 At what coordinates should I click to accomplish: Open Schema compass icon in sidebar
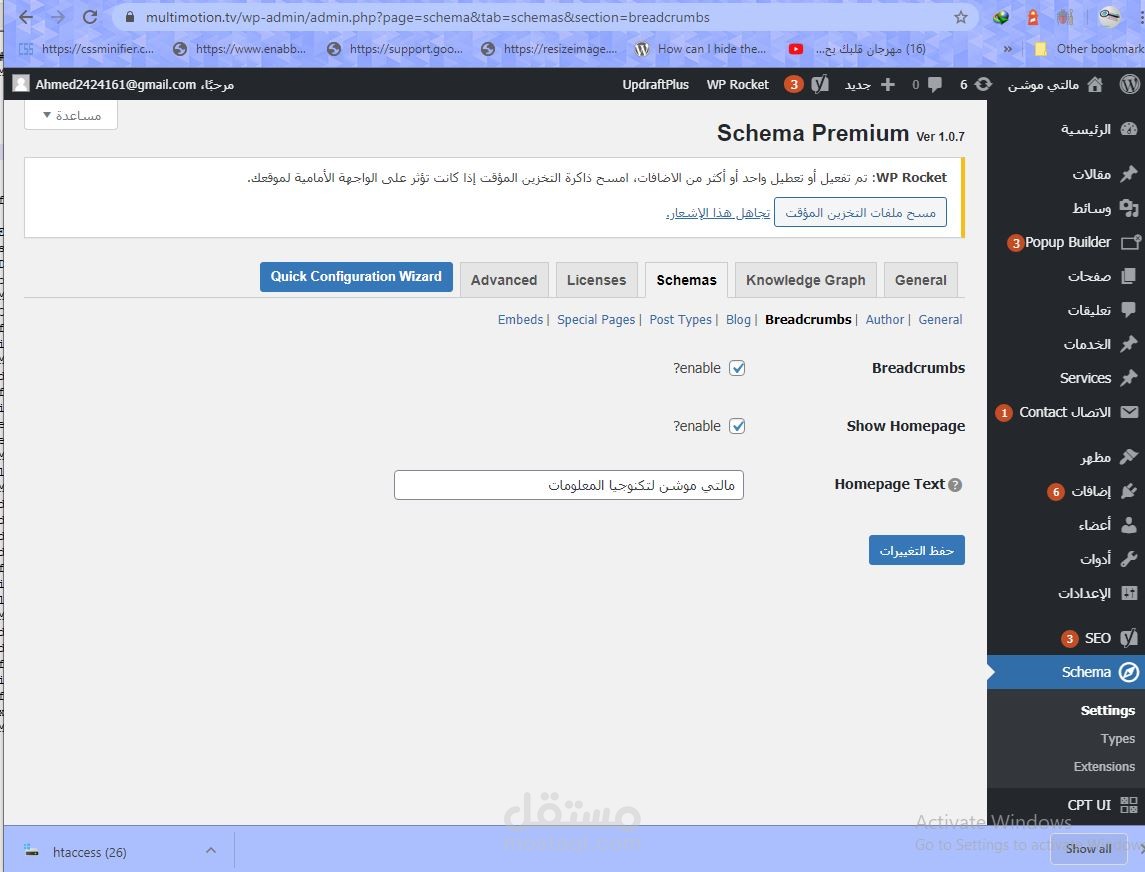coord(1129,672)
